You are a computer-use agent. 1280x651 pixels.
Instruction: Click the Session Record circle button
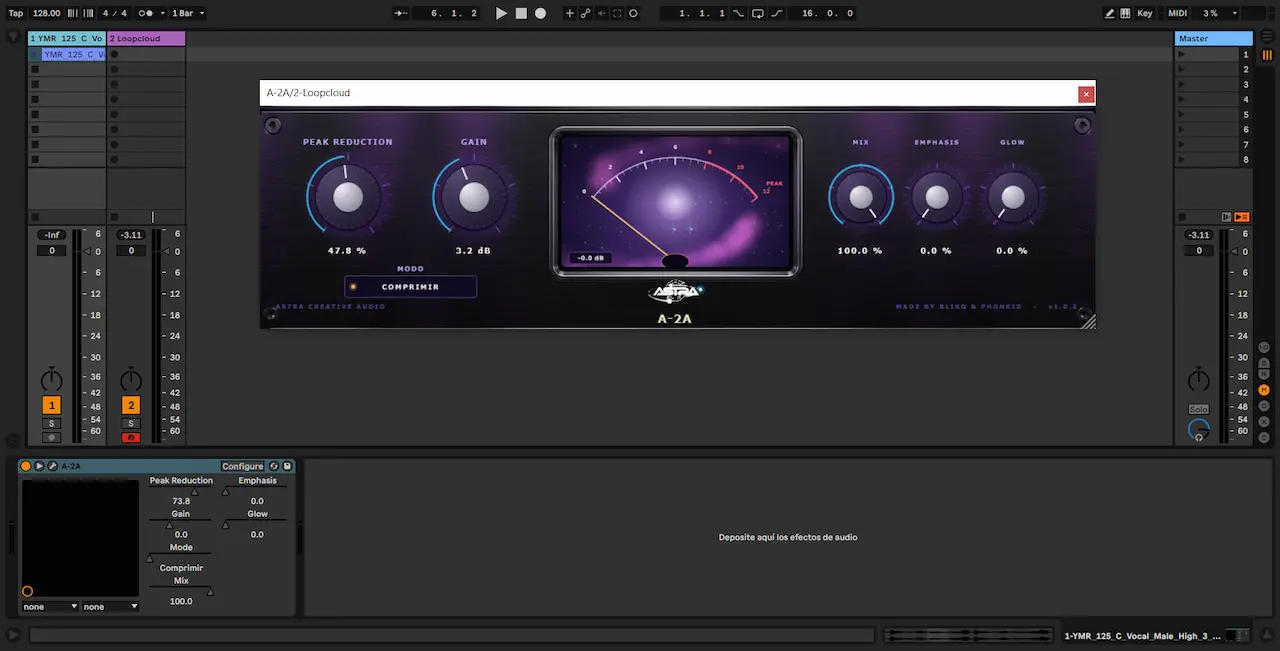coord(633,13)
